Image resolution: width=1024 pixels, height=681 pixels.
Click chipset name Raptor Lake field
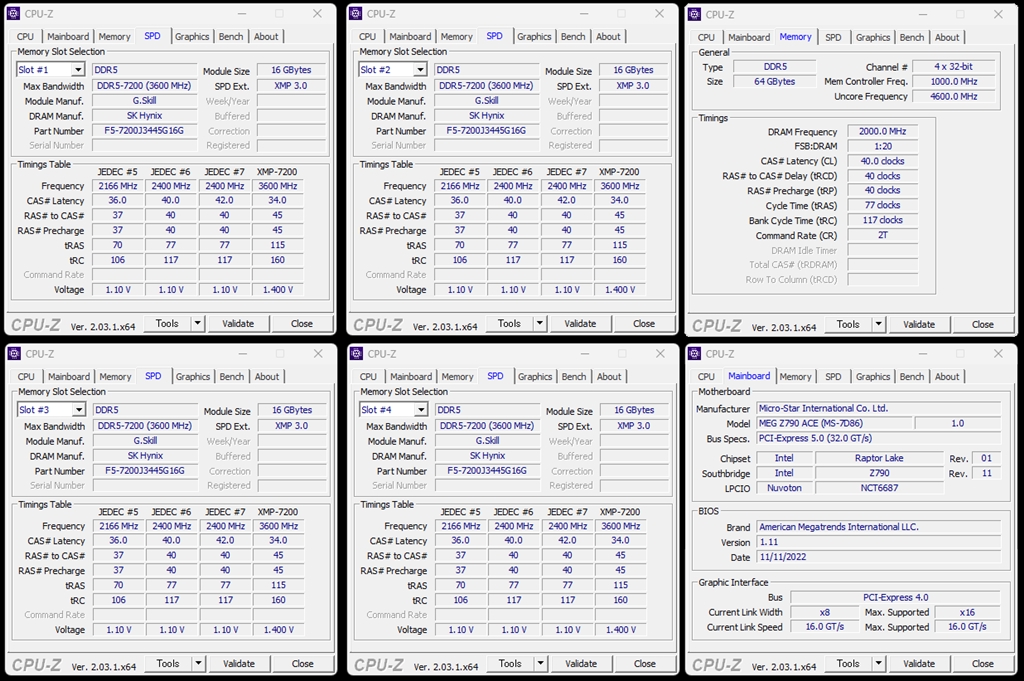879,458
